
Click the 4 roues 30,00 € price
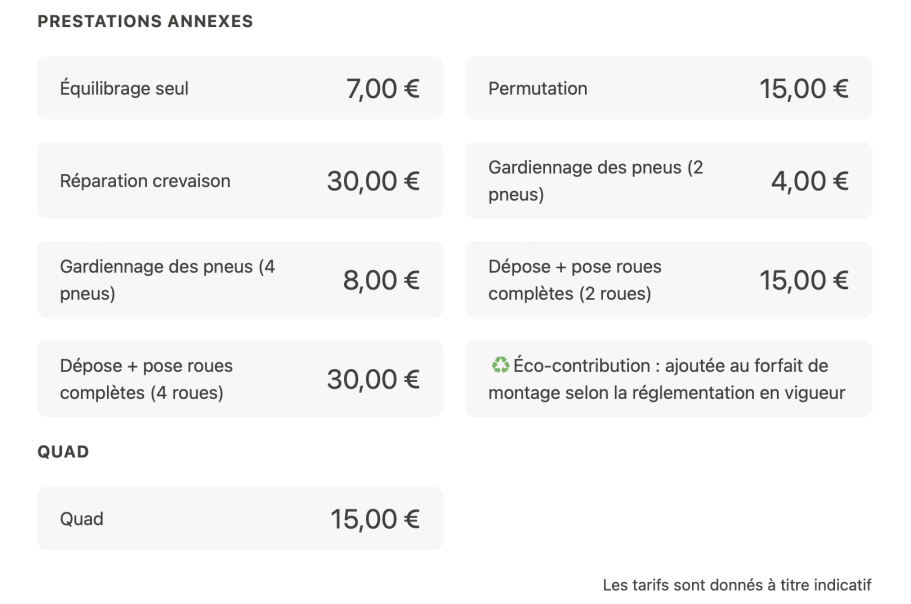(373, 380)
